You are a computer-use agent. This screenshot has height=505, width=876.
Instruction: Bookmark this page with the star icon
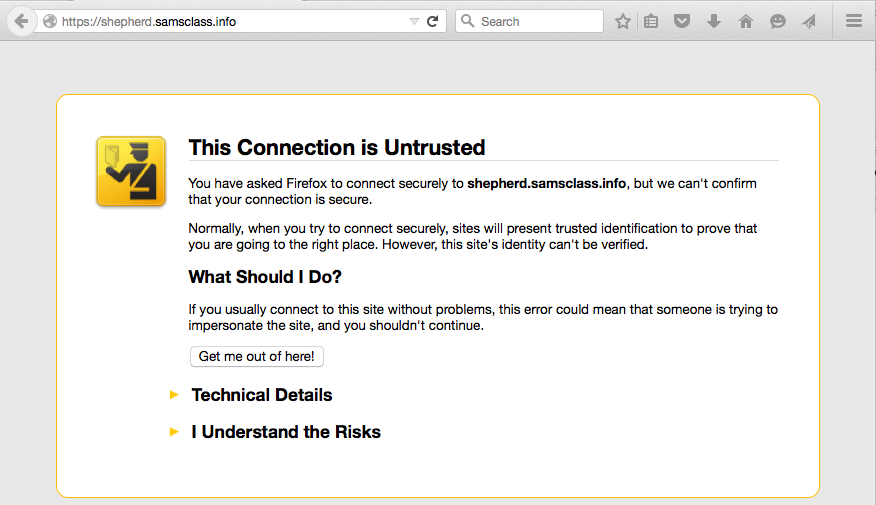pos(623,21)
